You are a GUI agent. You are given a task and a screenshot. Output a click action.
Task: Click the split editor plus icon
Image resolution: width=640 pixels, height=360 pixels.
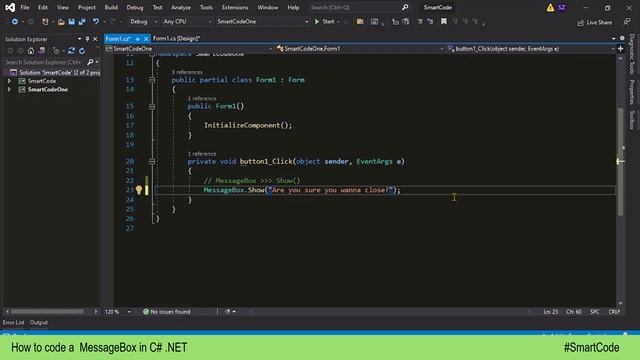620,49
